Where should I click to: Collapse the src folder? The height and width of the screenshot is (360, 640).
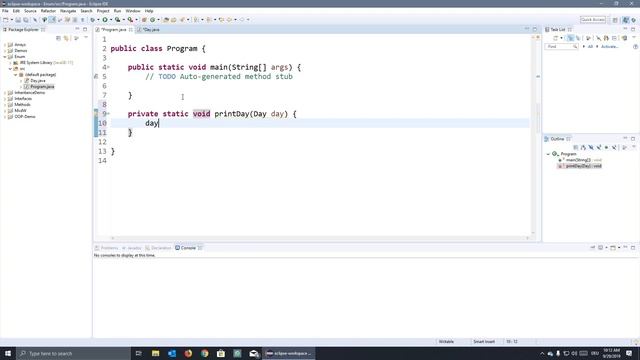(11, 69)
